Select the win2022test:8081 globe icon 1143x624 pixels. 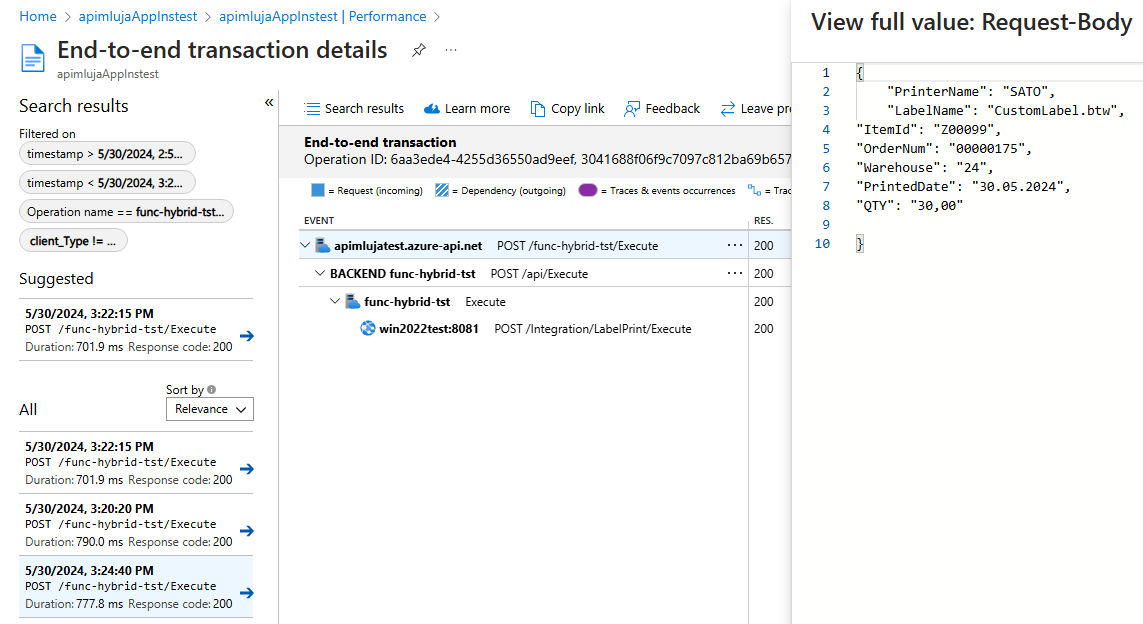point(366,328)
